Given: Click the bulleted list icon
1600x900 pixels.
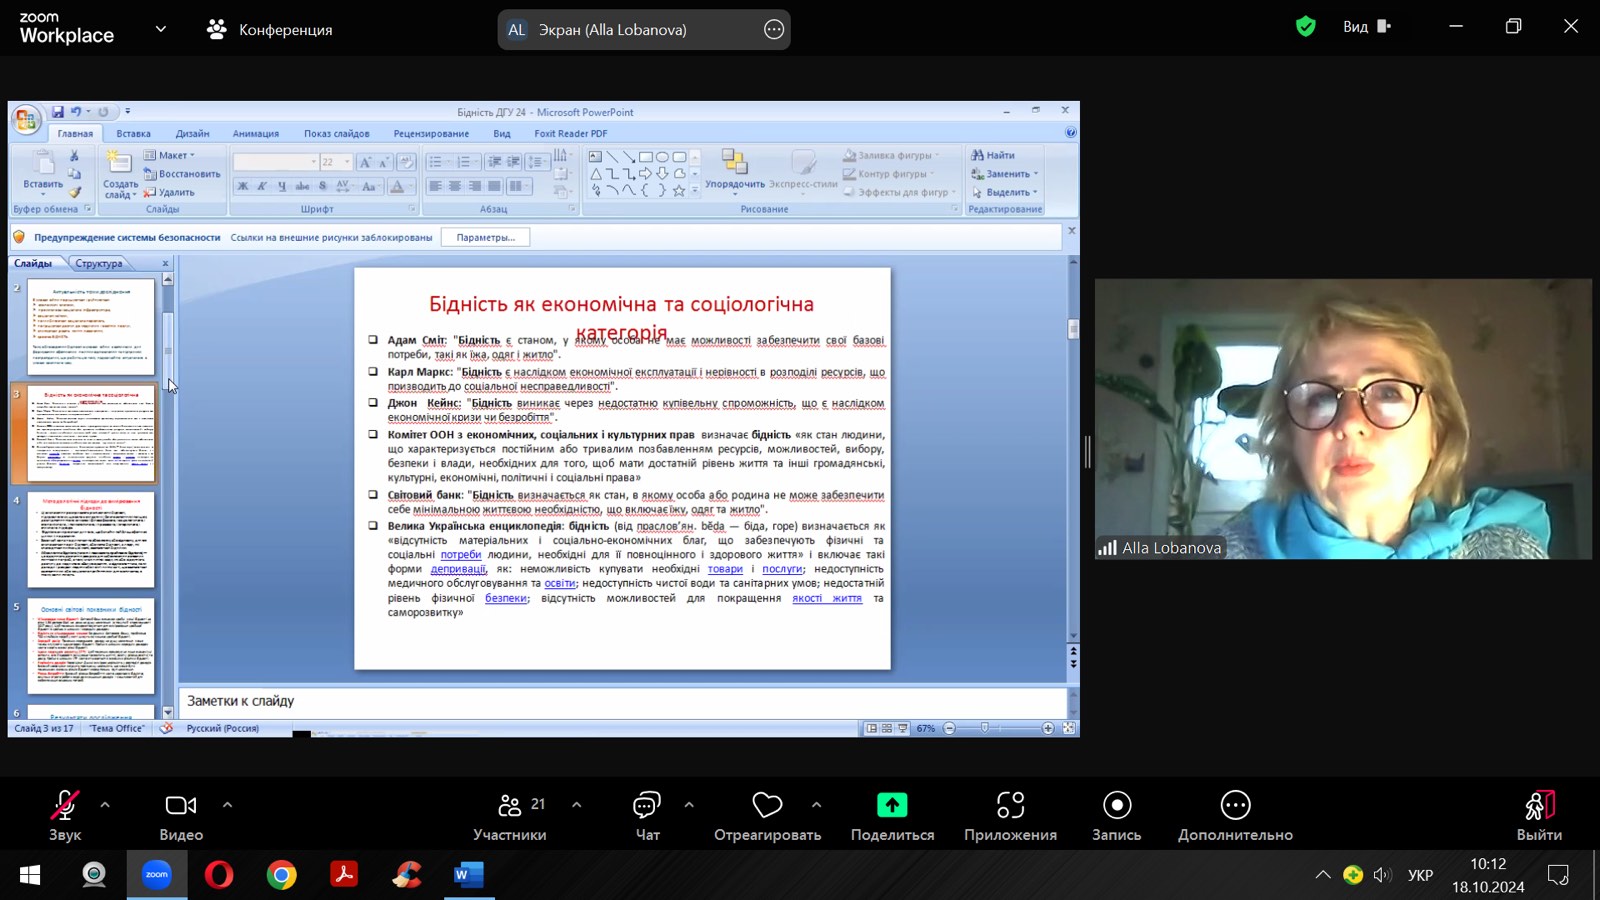Looking at the screenshot, I should click(436, 162).
